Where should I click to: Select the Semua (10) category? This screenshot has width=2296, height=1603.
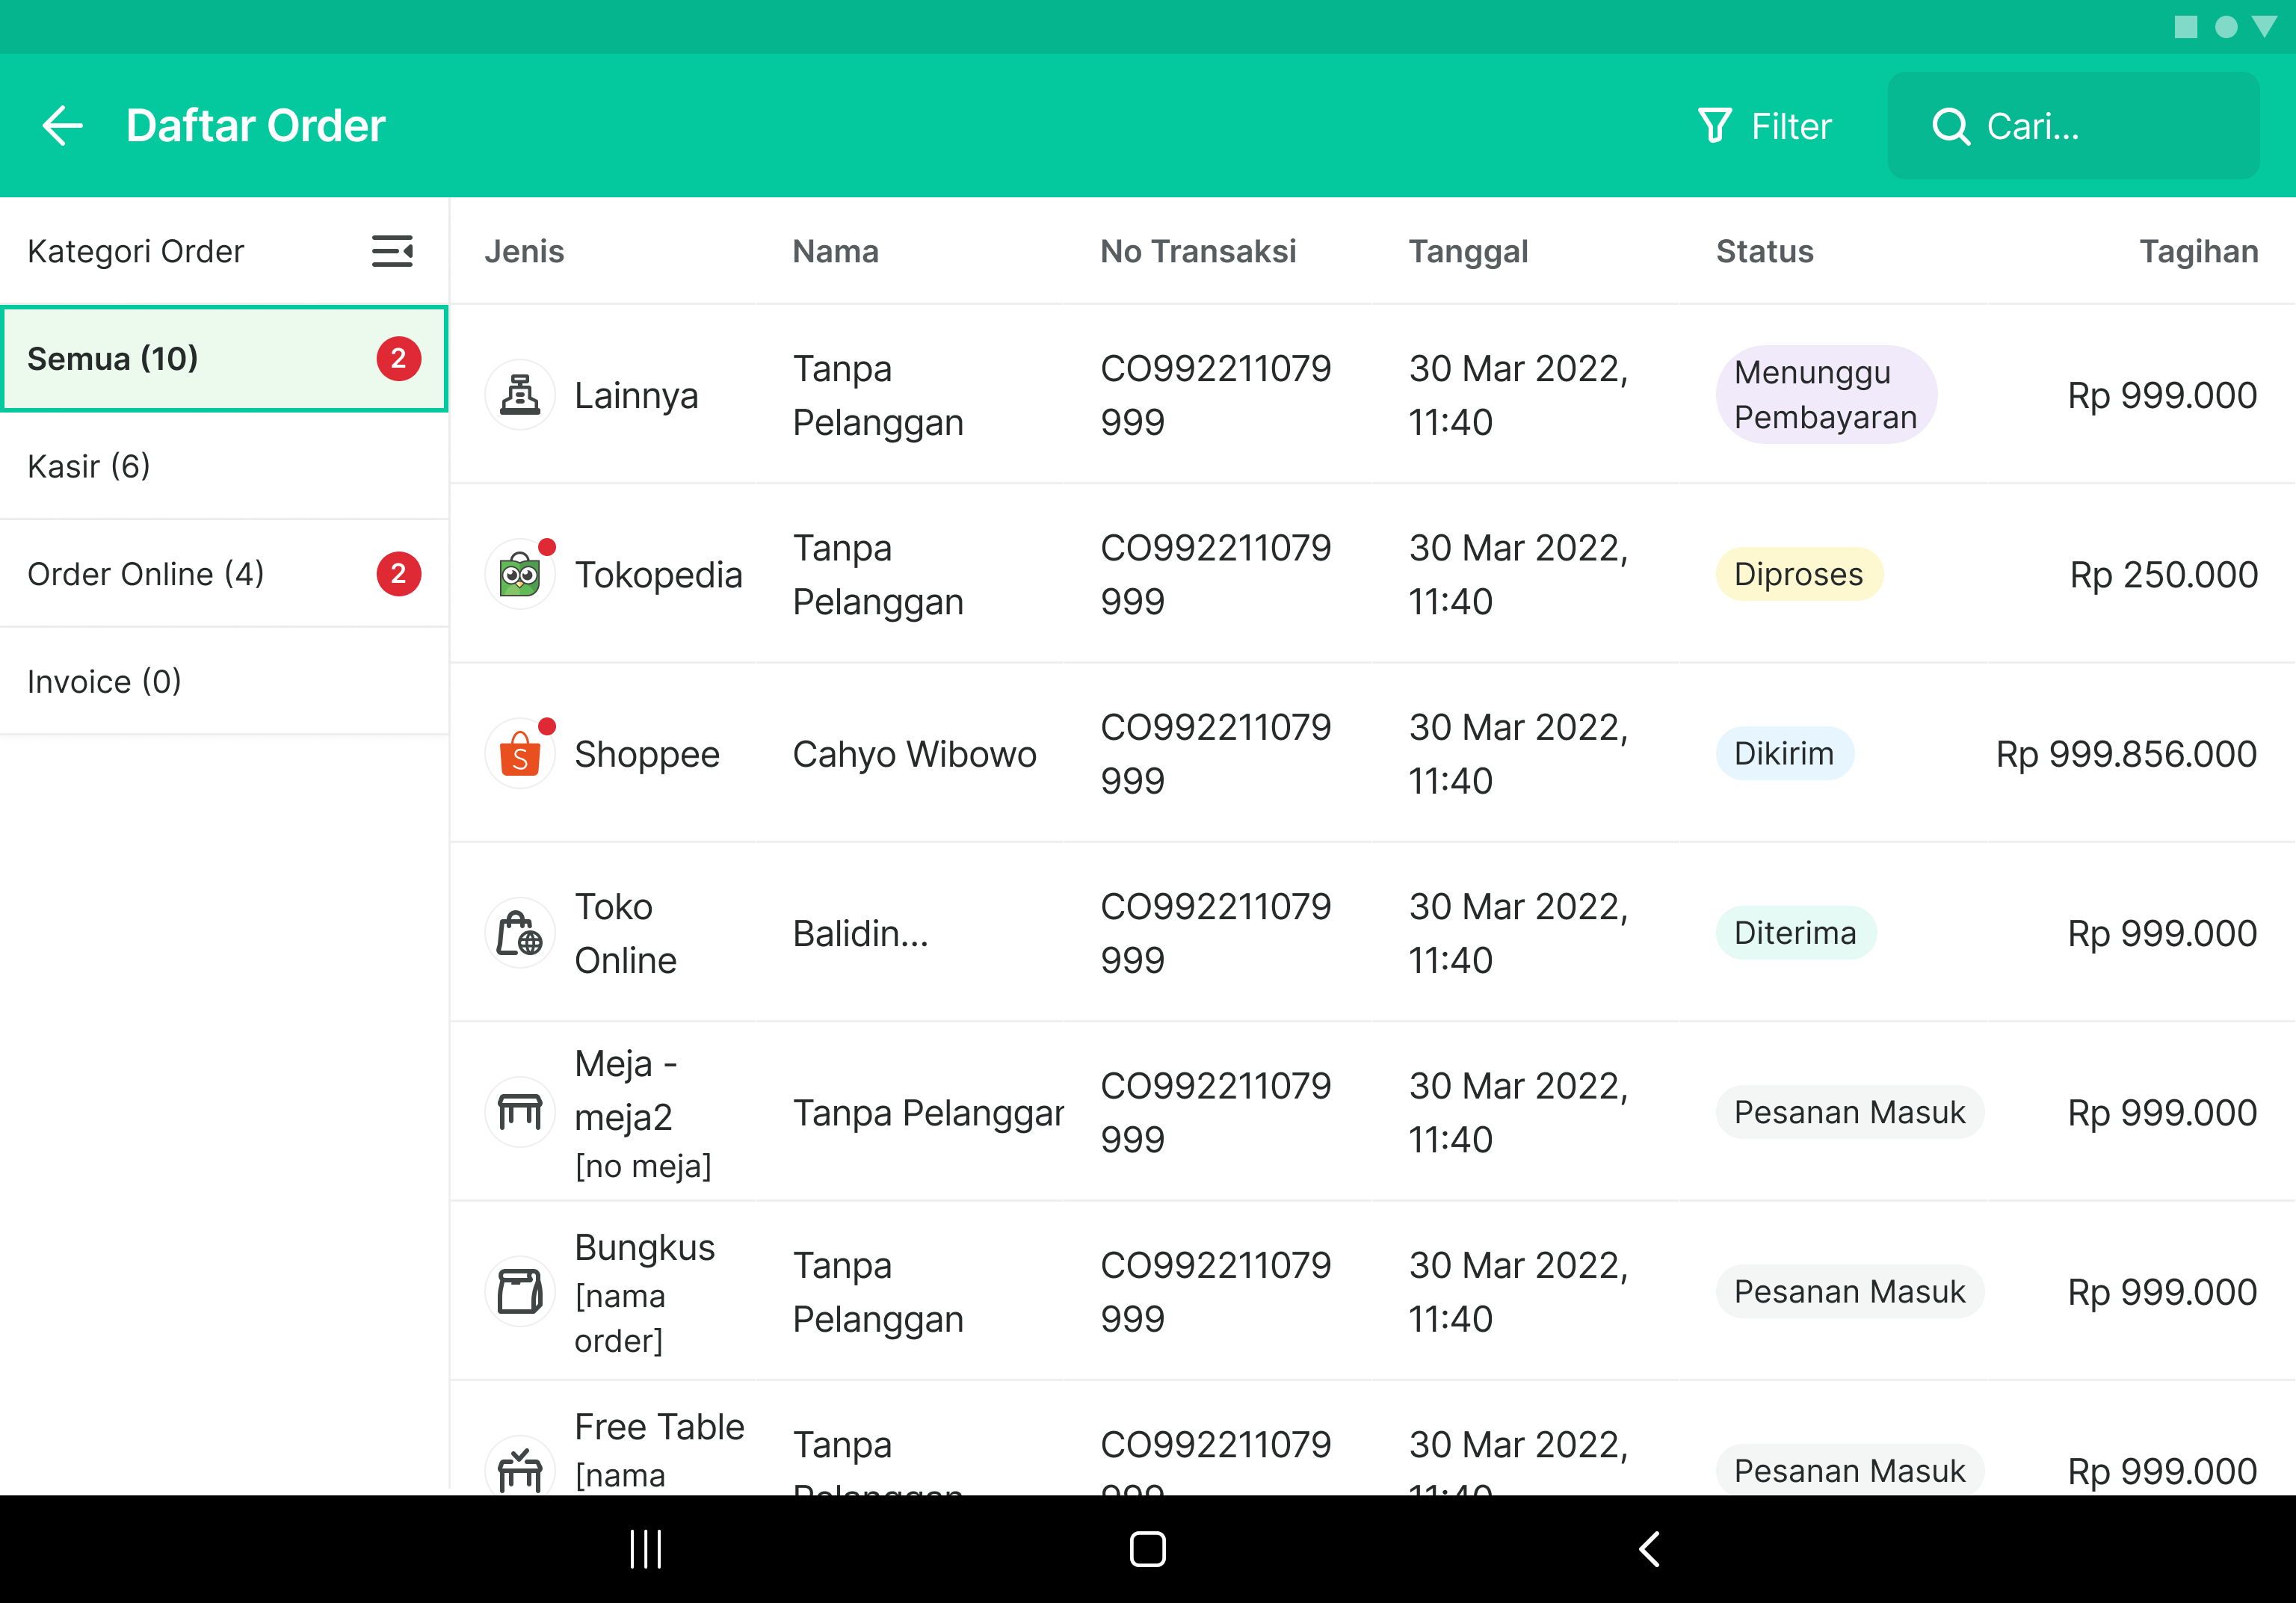coord(224,358)
